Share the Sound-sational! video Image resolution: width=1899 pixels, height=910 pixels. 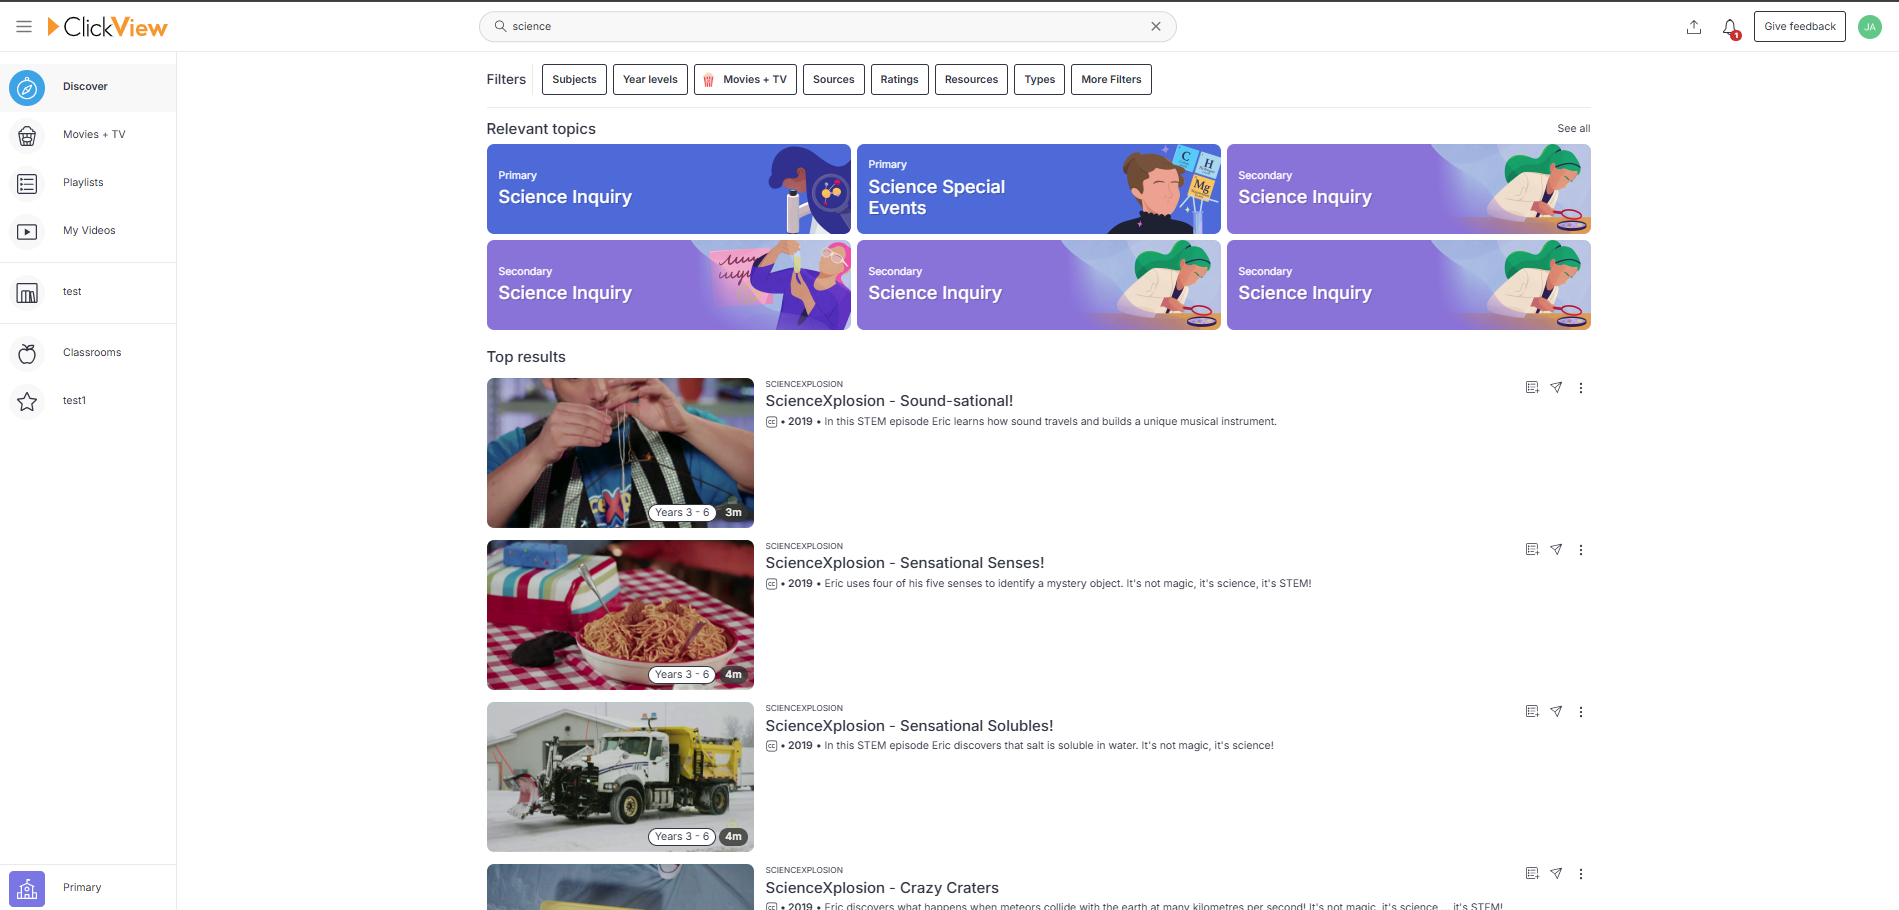[1556, 388]
